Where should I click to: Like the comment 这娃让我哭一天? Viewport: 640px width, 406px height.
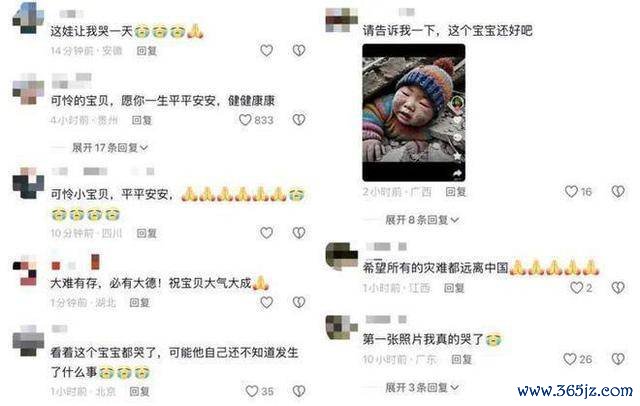267,51
